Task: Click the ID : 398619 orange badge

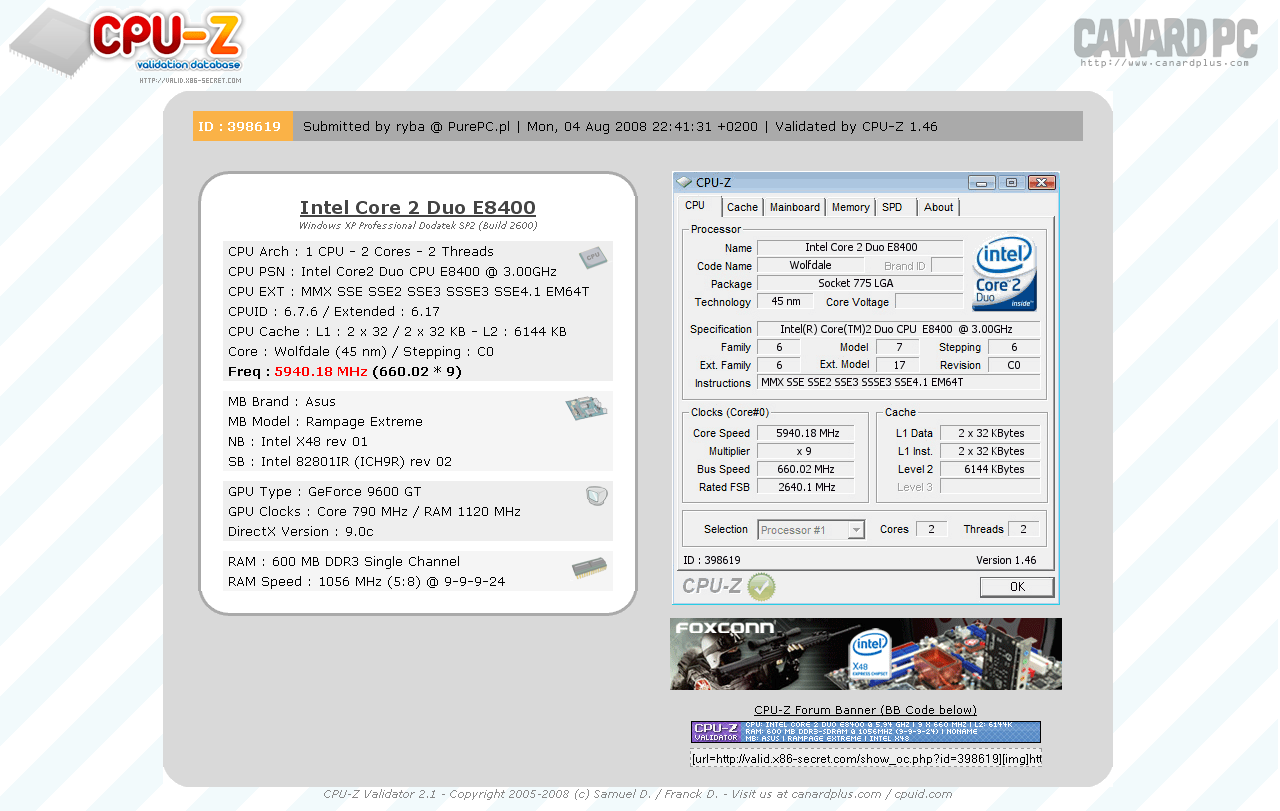Action: 243,126
